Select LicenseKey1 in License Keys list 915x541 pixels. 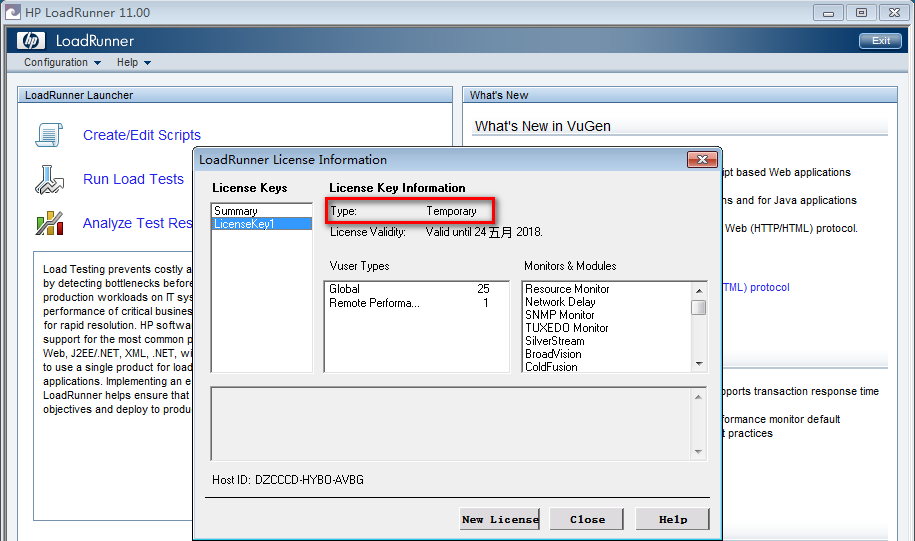[242, 224]
